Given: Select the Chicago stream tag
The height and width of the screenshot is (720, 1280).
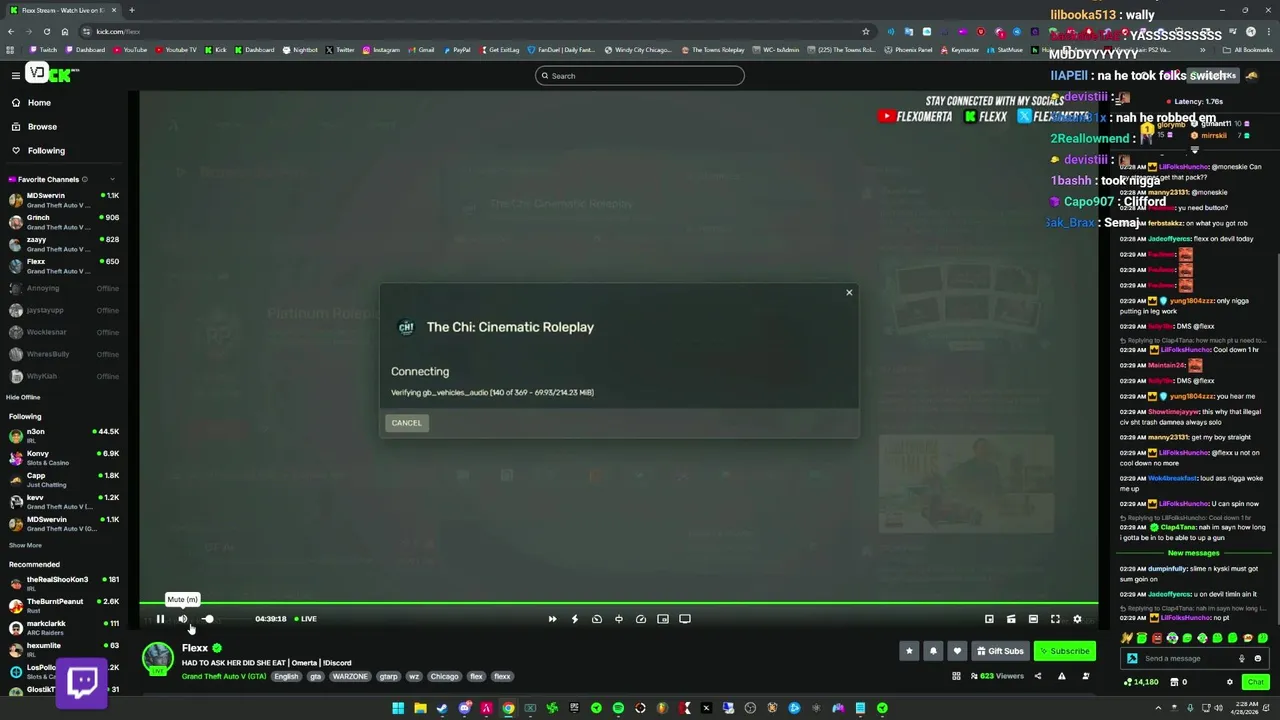Looking at the screenshot, I should (444, 676).
